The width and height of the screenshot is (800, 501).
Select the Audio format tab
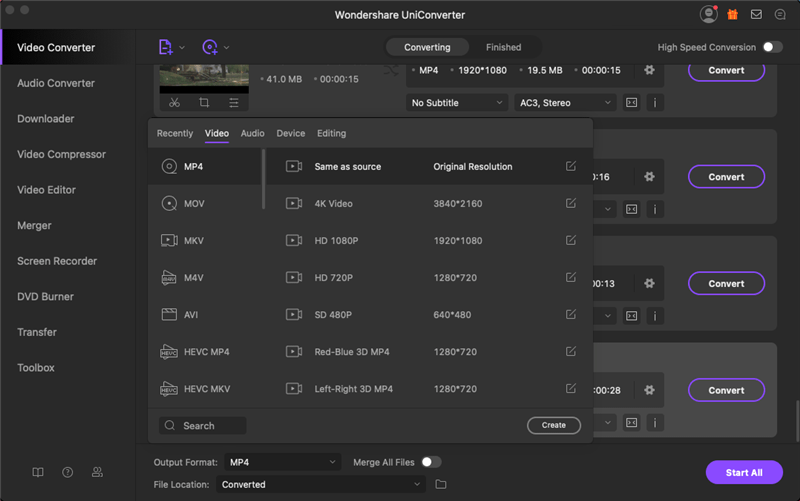(253, 133)
